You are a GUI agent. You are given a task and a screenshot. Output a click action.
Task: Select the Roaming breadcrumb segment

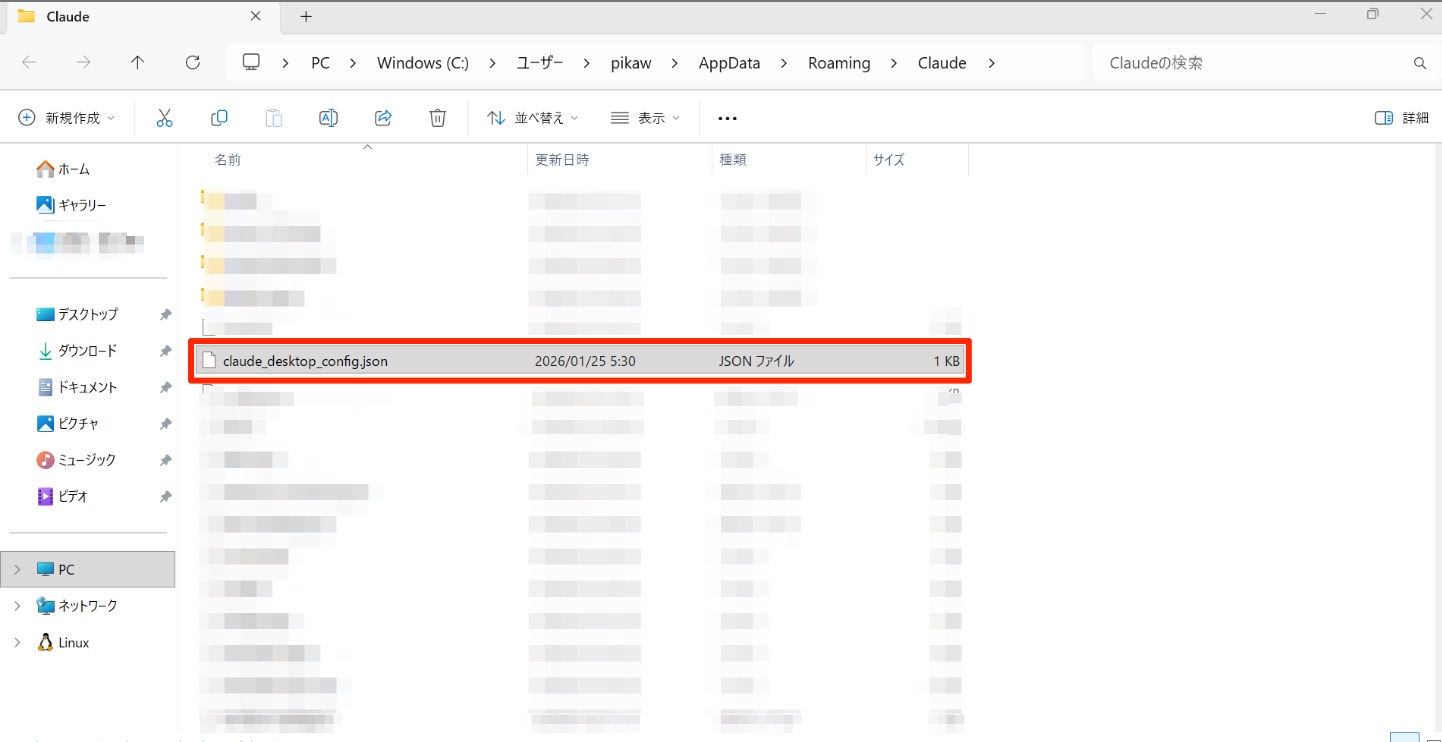click(839, 63)
